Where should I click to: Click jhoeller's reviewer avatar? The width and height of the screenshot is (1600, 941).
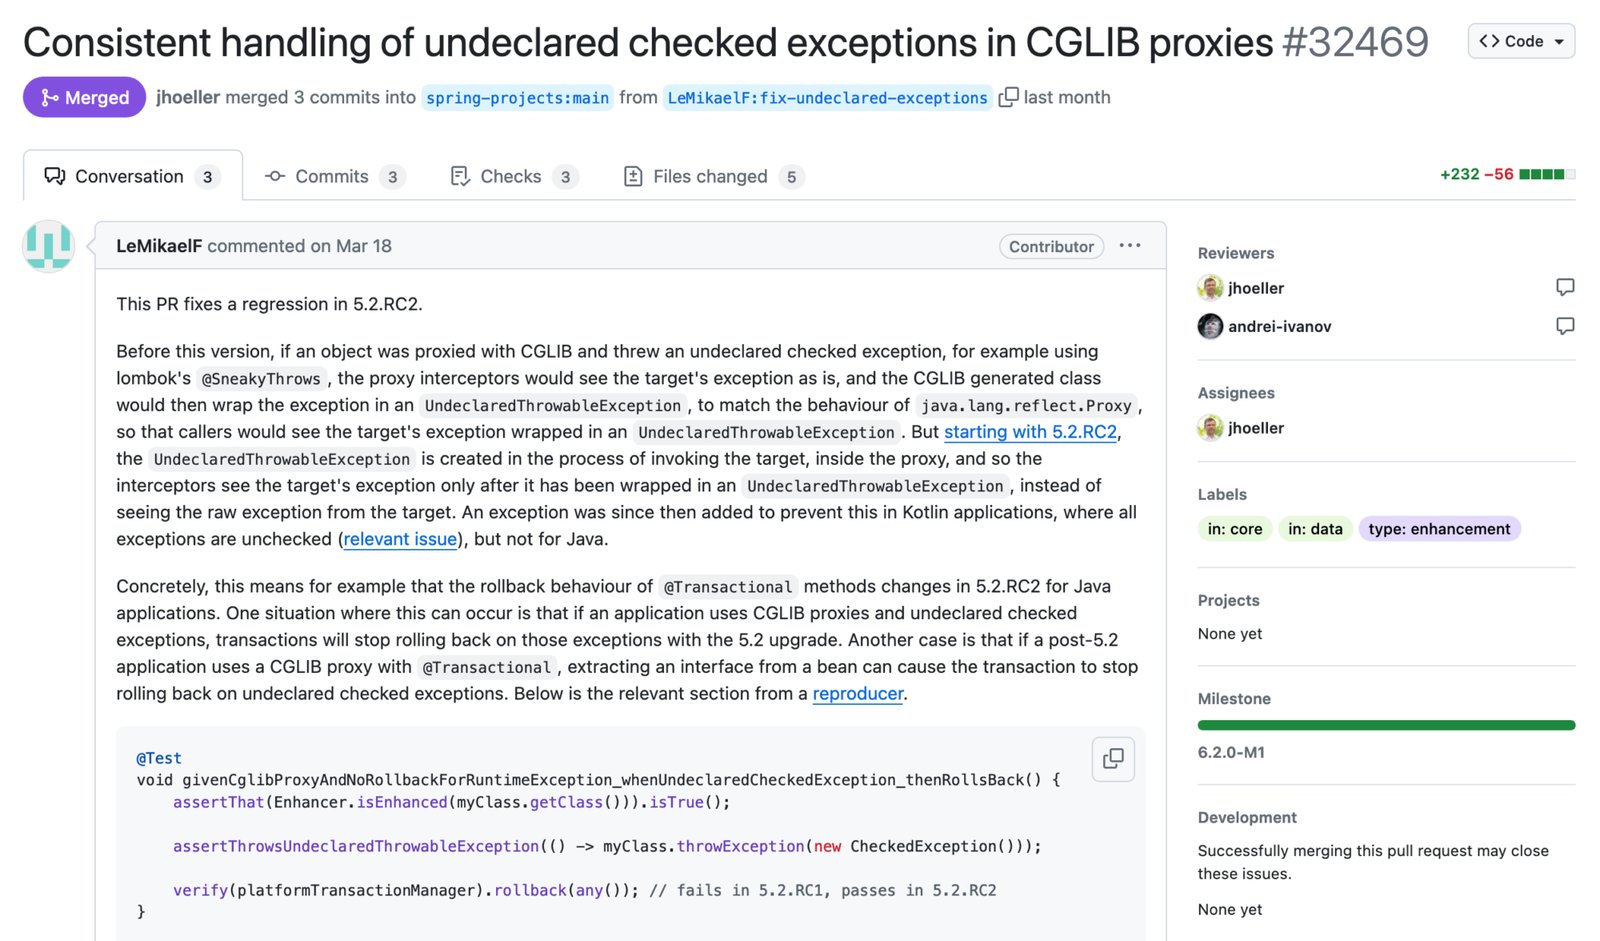click(1210, 288)
